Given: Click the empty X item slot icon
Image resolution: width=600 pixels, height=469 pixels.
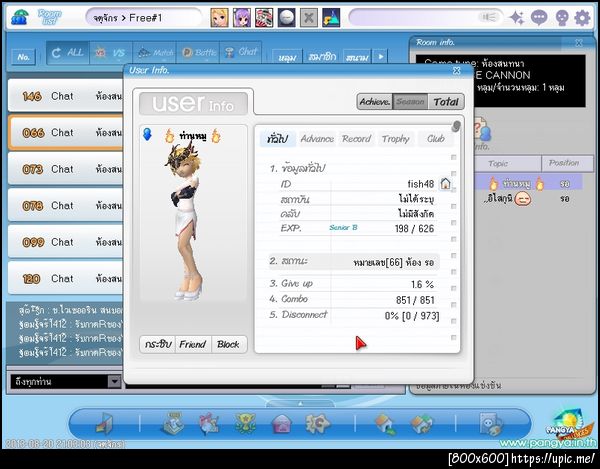Looking at the screenshot, I should pos(309,18).
